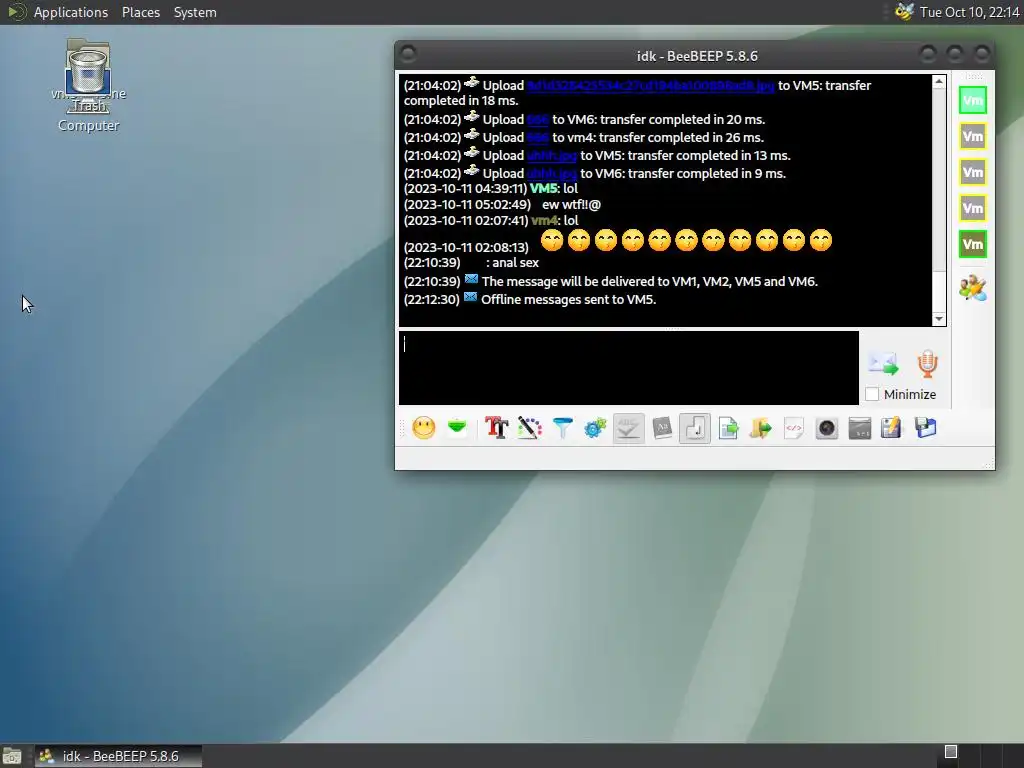Click "Offline messages sent to VM5." line

(x=568, y=300)
